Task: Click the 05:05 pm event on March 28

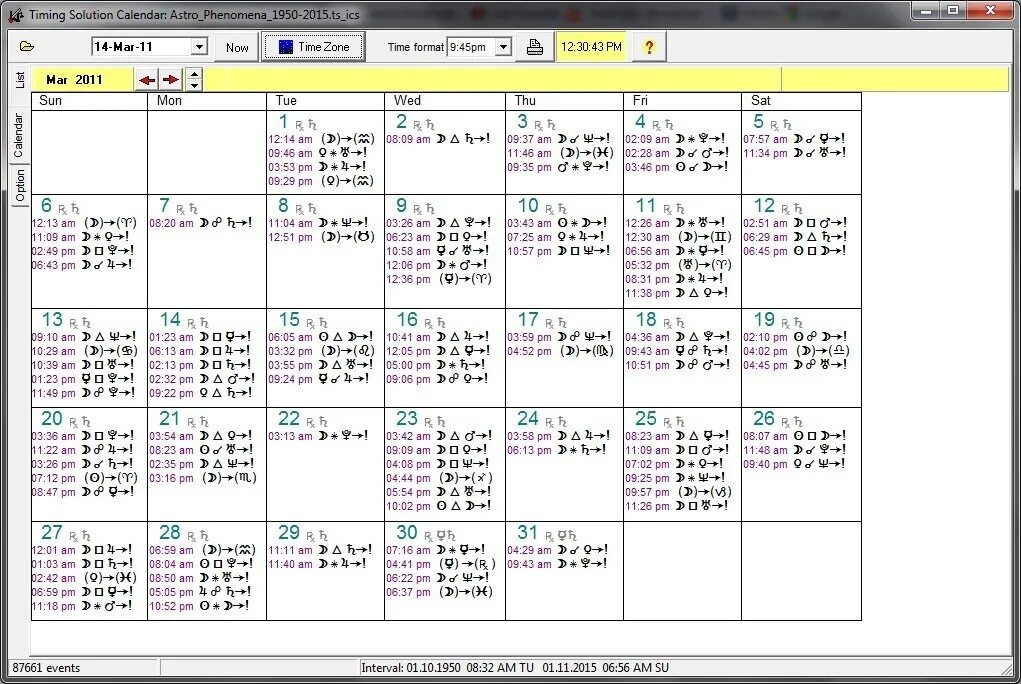Action: pos(201,591)
